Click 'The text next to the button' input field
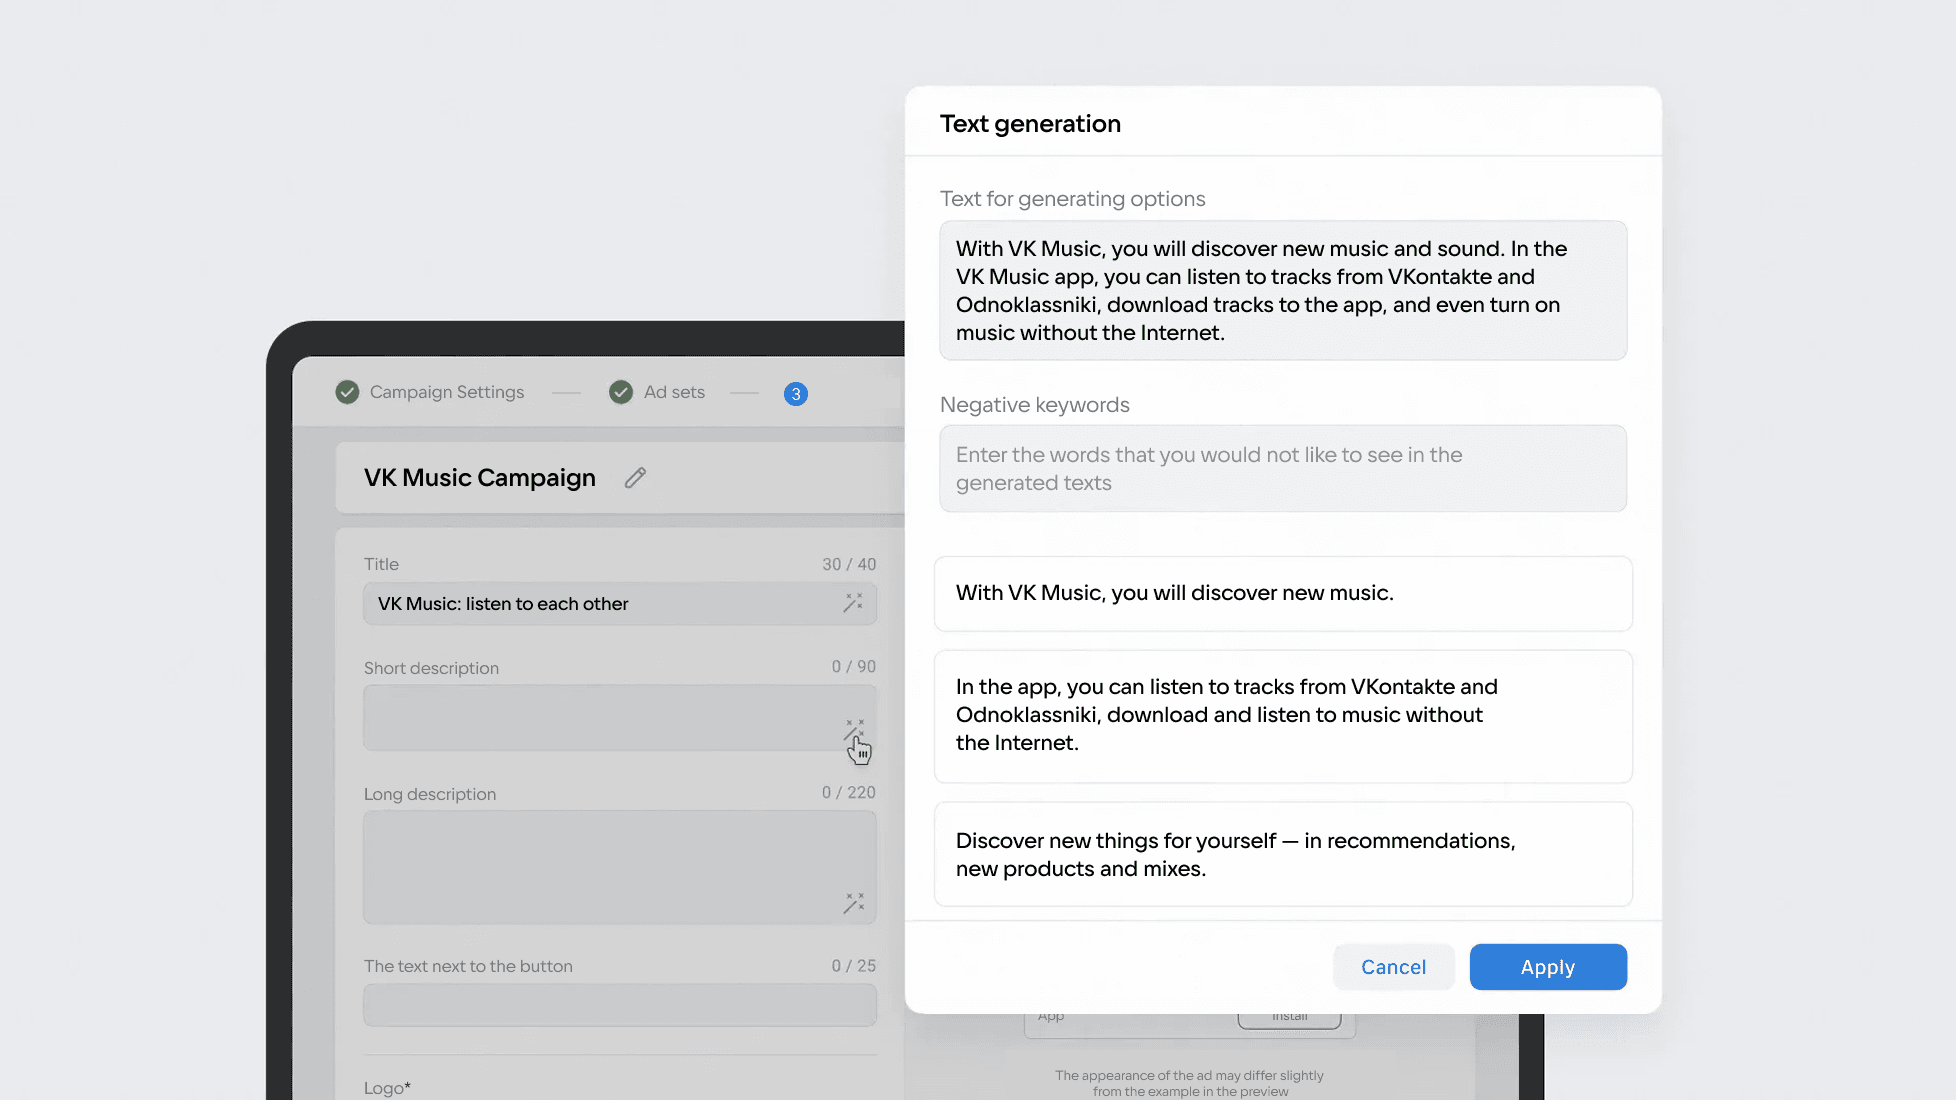Screen dimensions: 1956x1100 coord(619,1005)
